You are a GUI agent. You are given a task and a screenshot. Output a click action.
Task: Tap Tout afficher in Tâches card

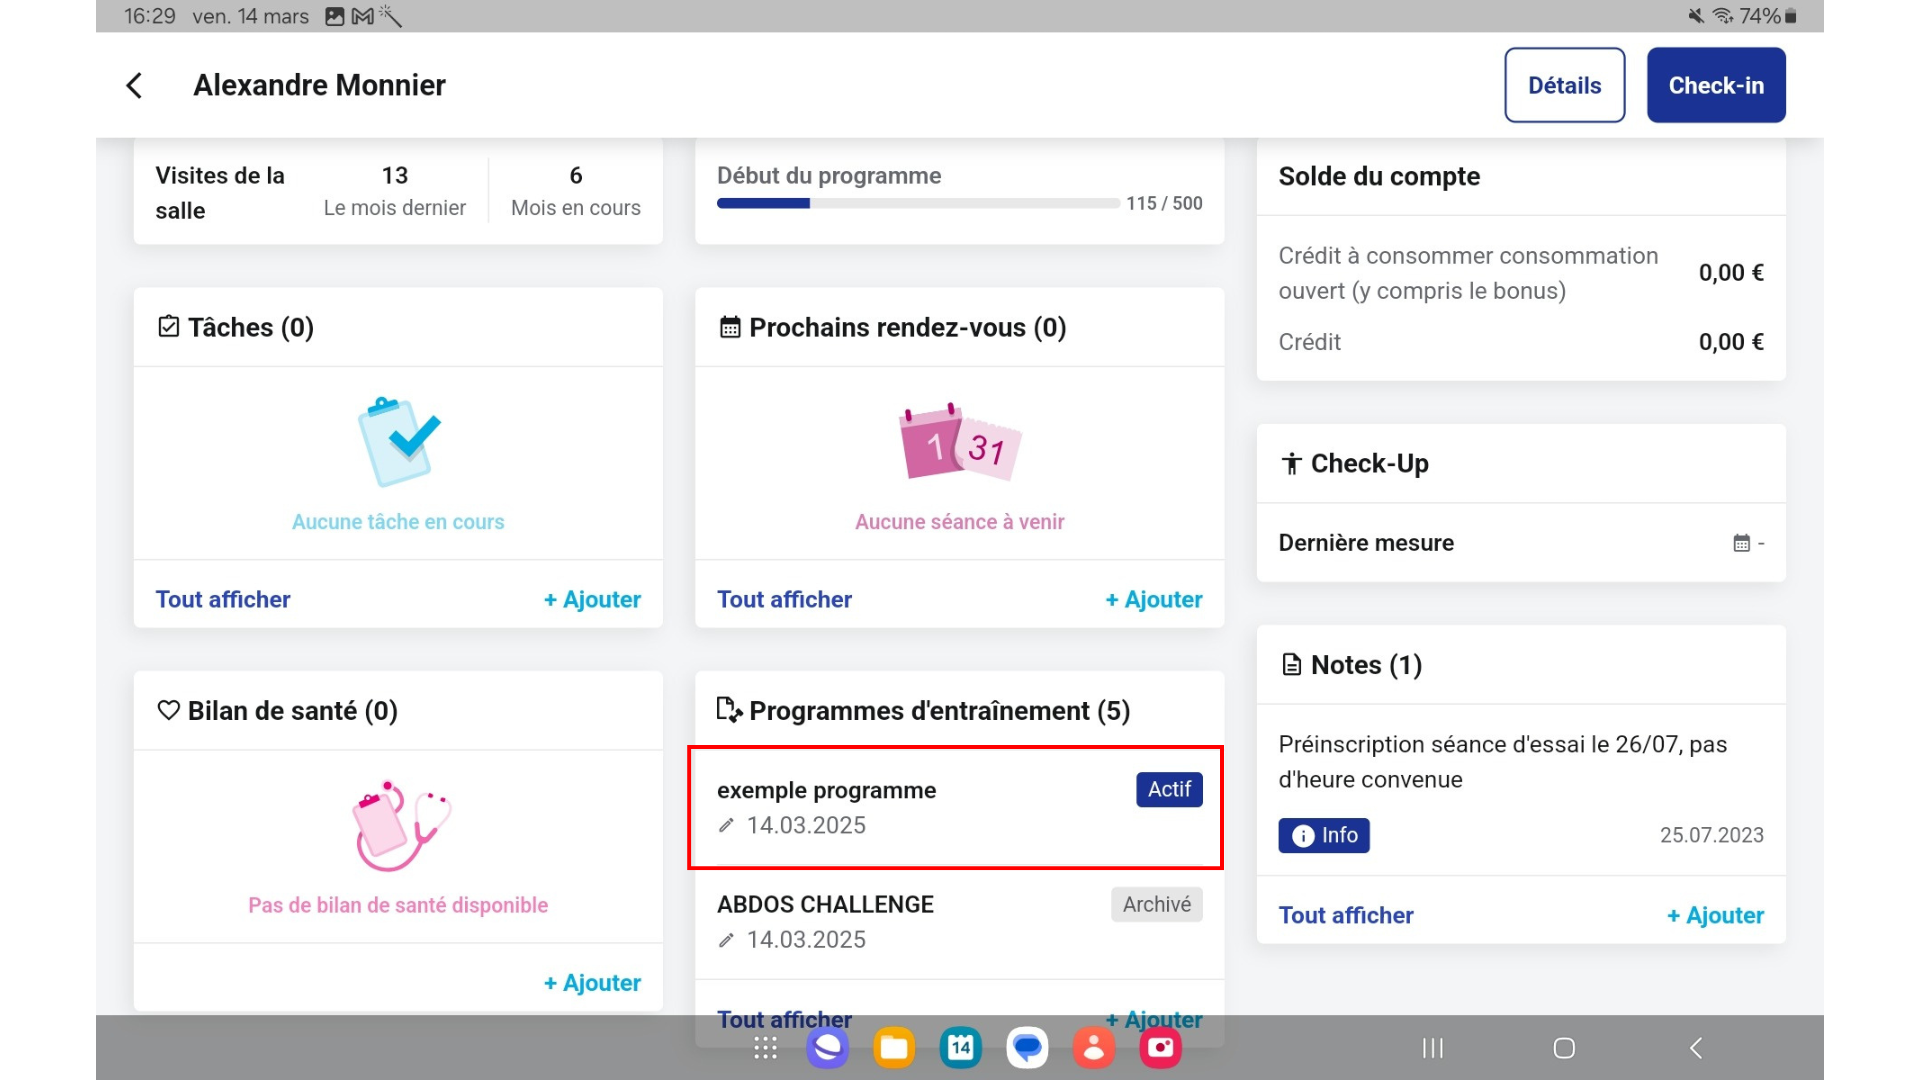[223, 599]
